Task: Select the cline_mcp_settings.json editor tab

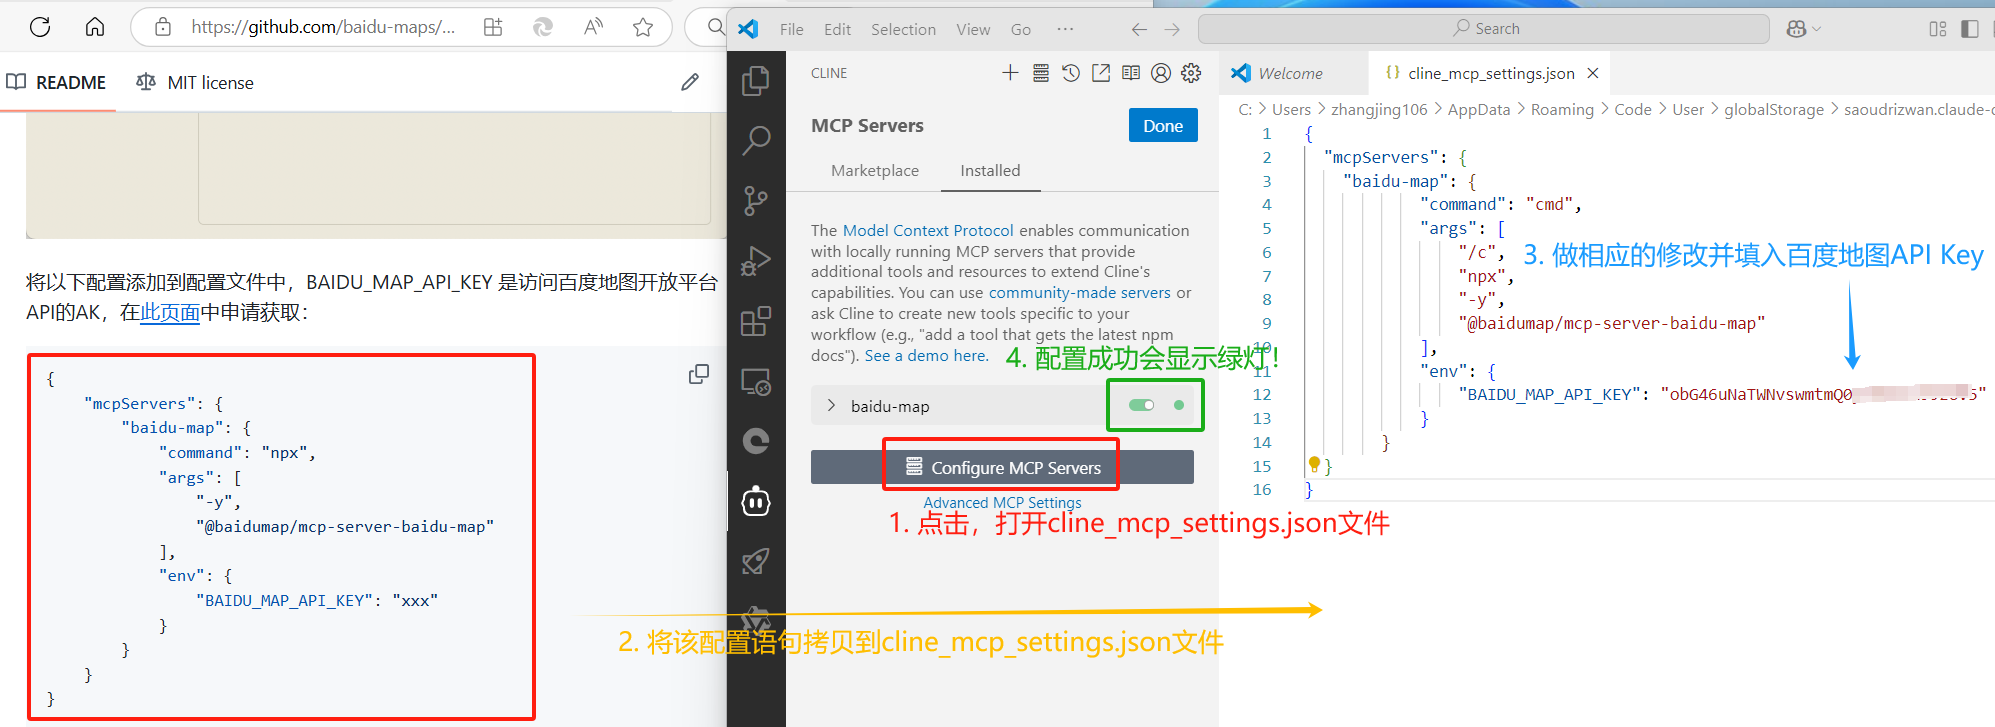Action: click(1490, 73)
